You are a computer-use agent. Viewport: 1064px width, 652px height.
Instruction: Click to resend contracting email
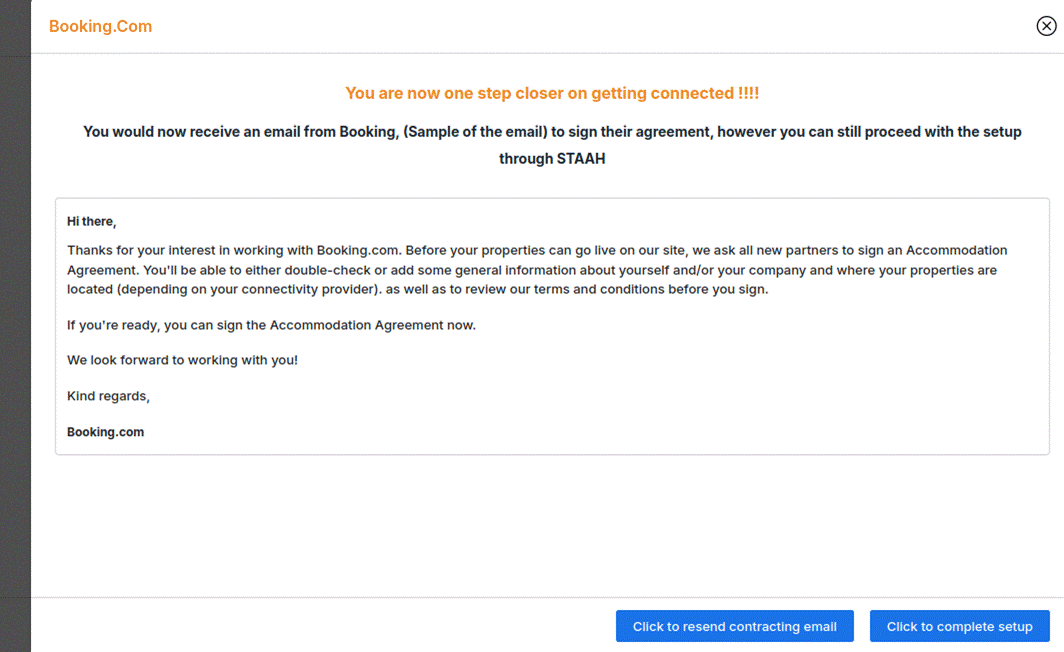pyautogui.click(x=734, y=626)
